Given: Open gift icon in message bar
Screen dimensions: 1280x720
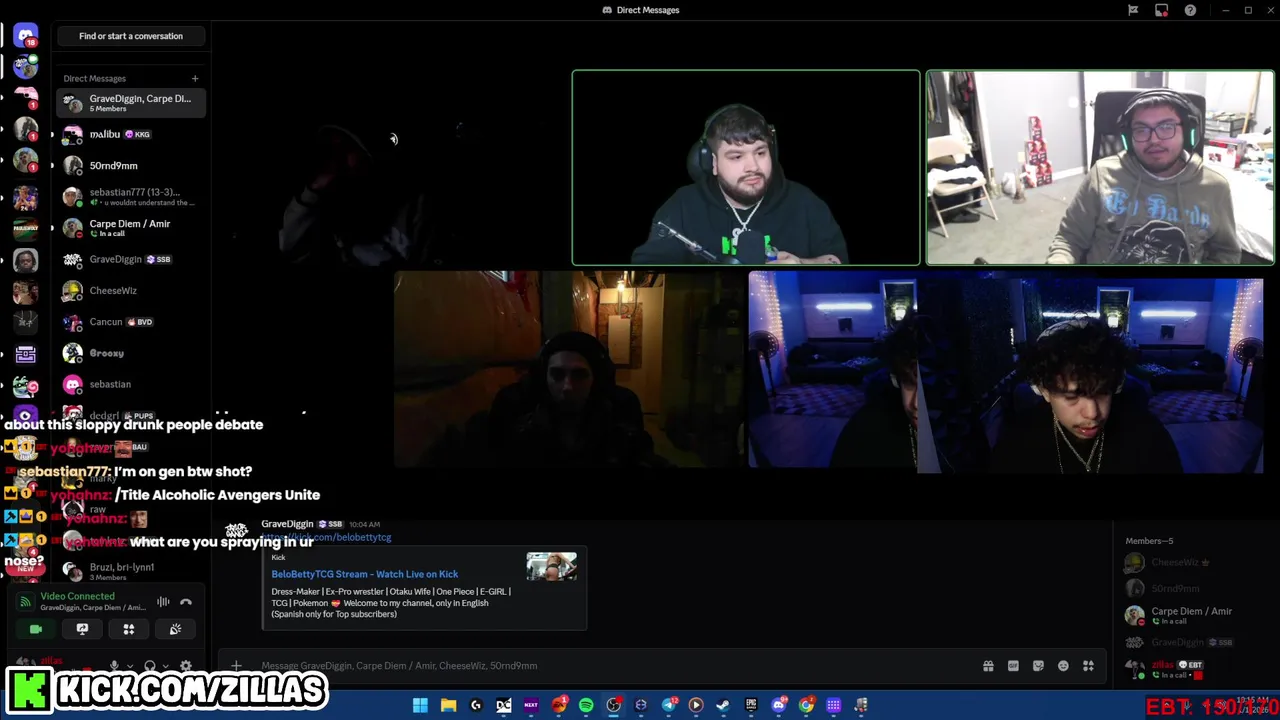Looking at the screenshot, I should point(988,666).
